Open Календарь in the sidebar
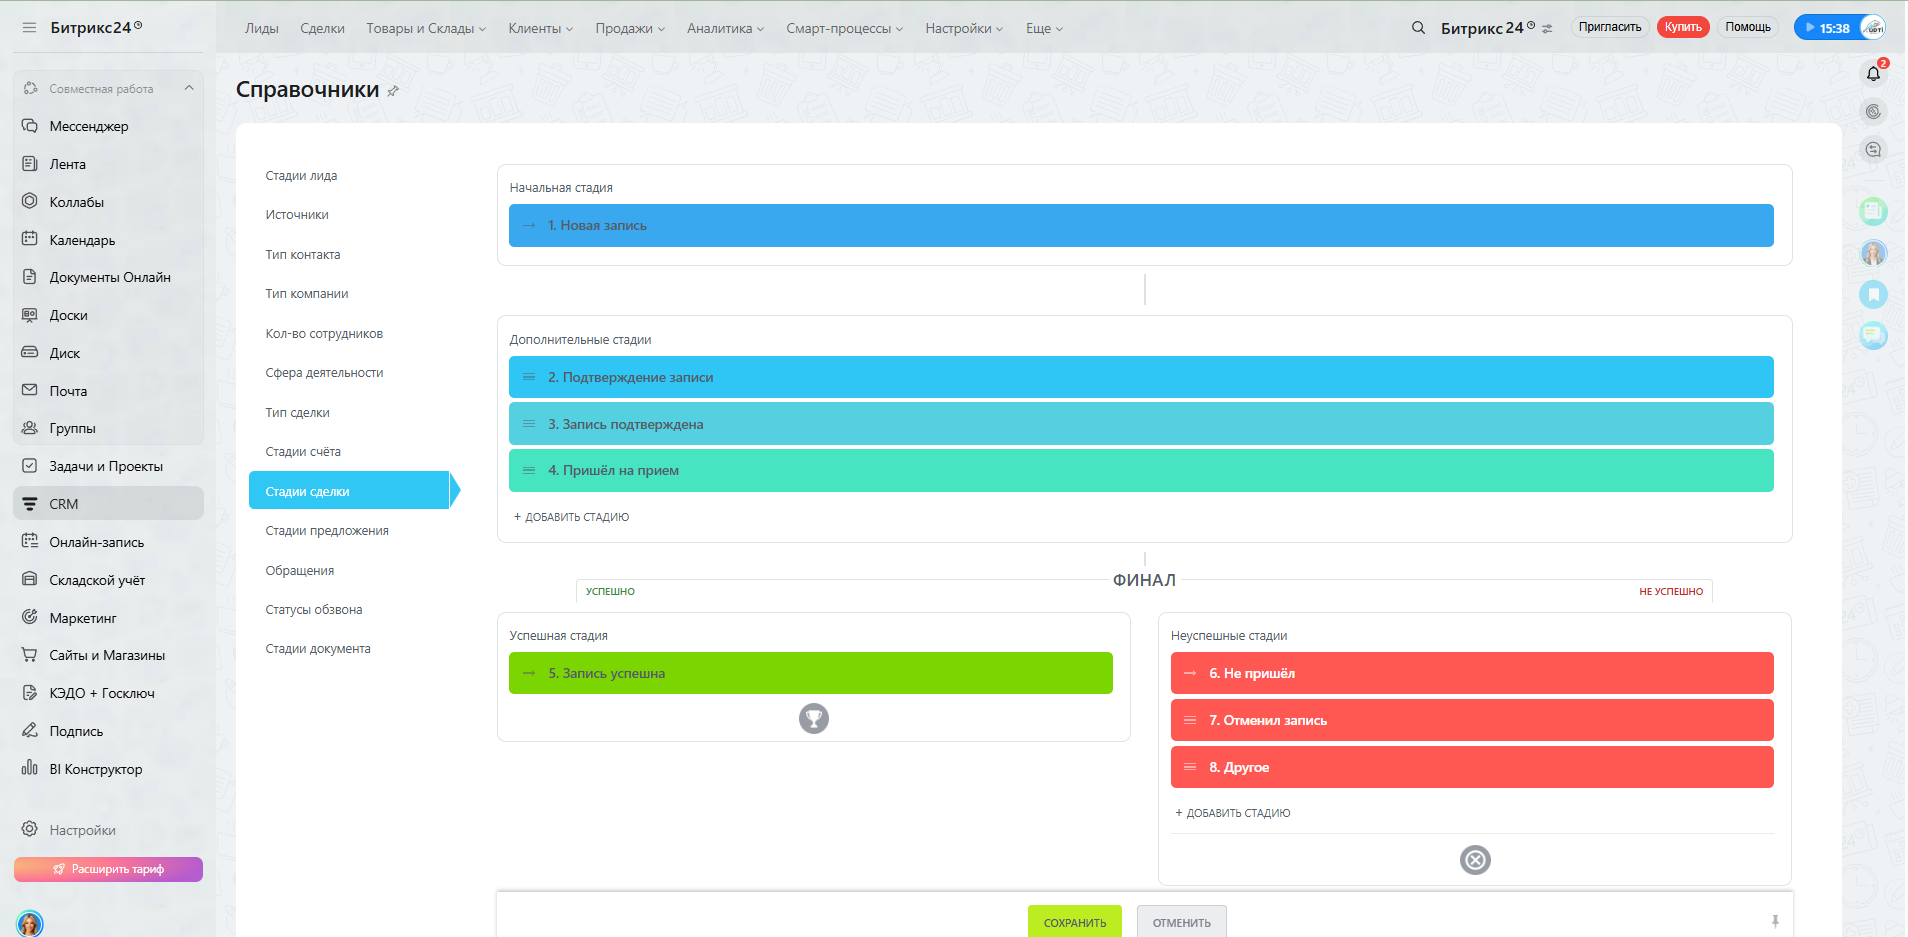Viewport: 1908px width, 937px height. click(82, 240)
